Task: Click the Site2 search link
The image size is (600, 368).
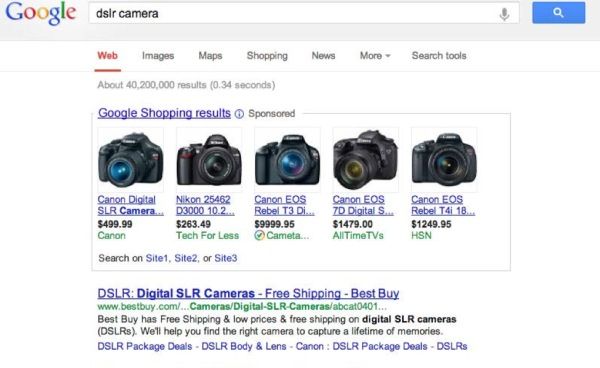Action: point(186,258)
